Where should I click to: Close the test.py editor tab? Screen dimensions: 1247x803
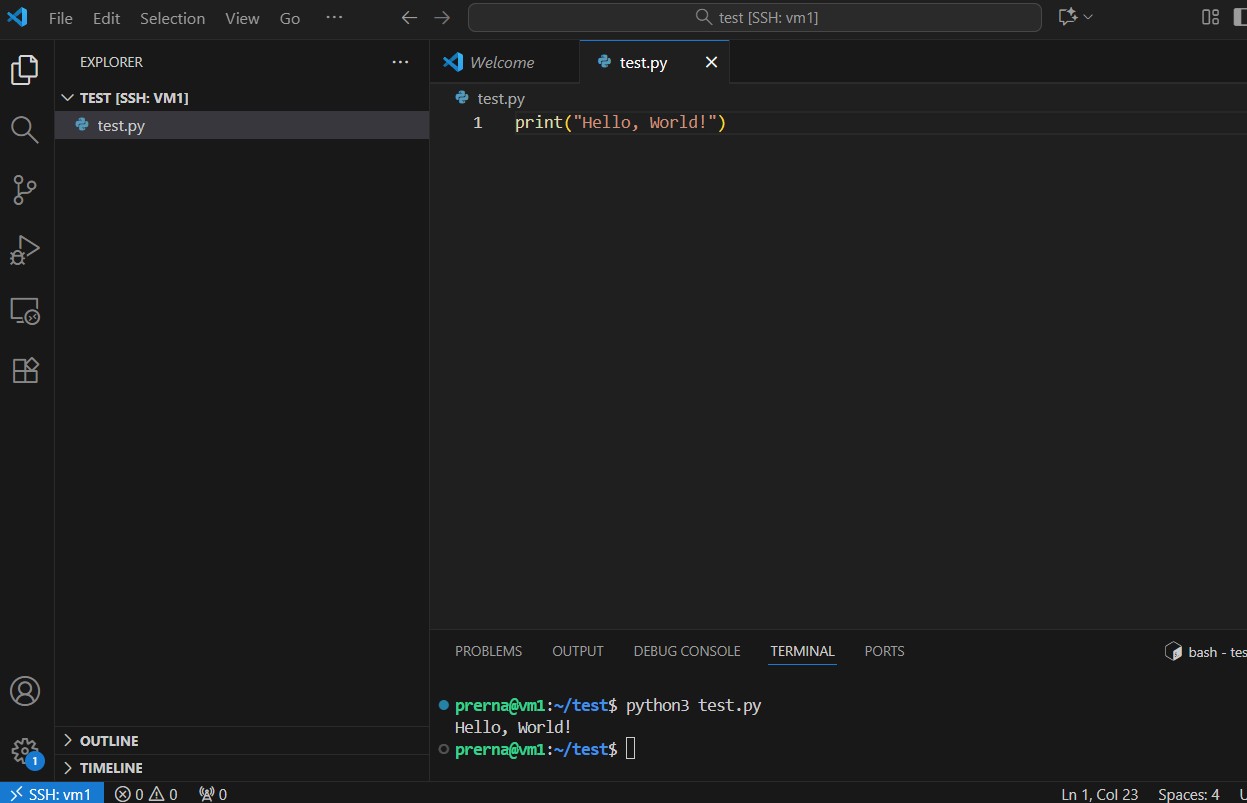point(711,62)
